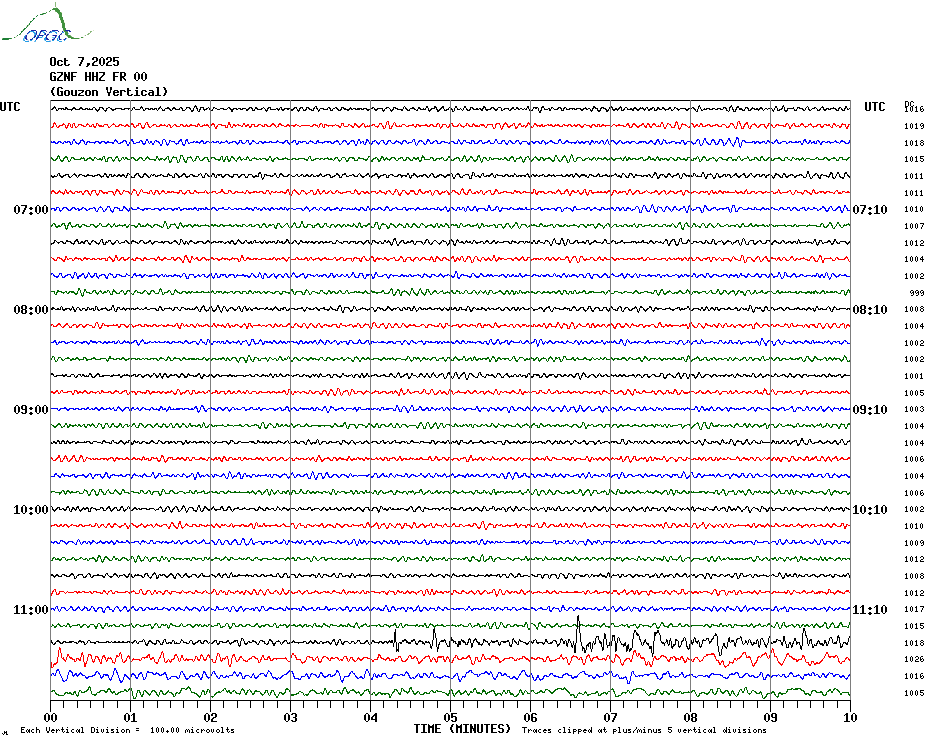Click the station code GZNF HHZ FR 00
Screen dimensions: 930x744
[x=98, y=76]
